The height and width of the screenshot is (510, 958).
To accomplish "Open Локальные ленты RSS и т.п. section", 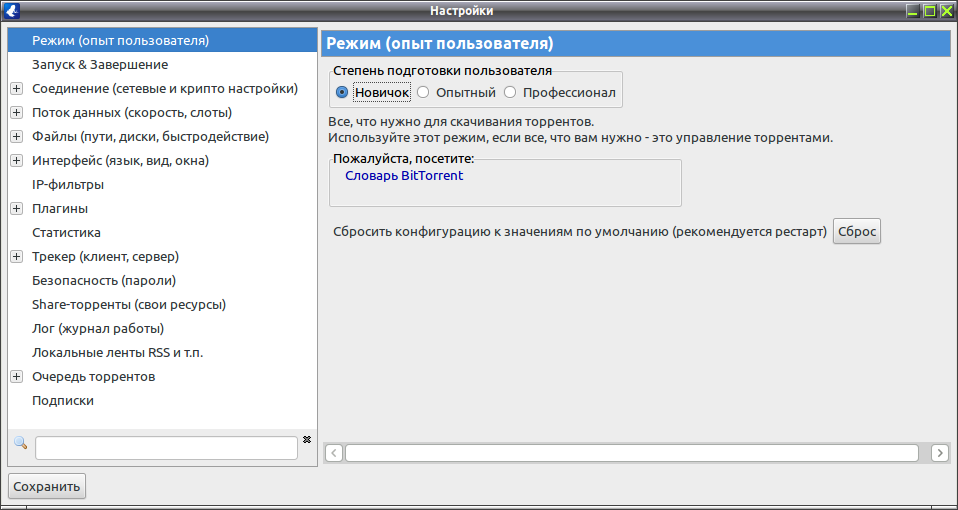I will coord(117,353).
